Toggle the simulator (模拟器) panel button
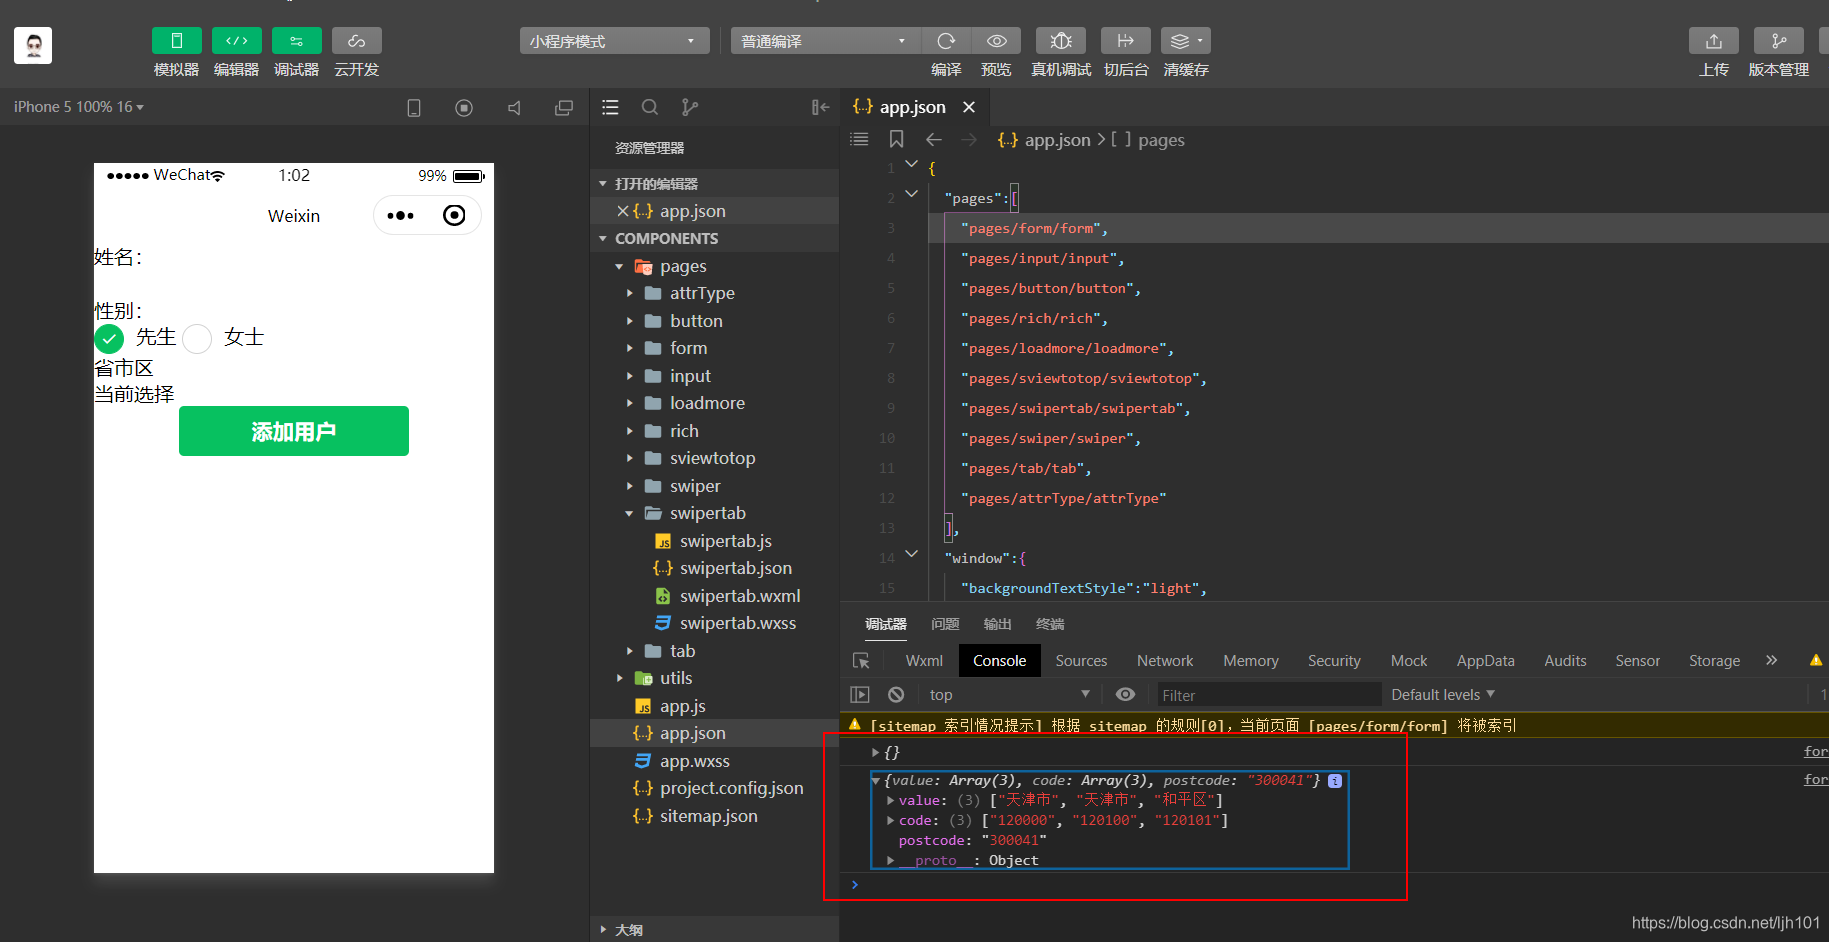The width and height of the screenshot is (1829, 942). point(176,41)
